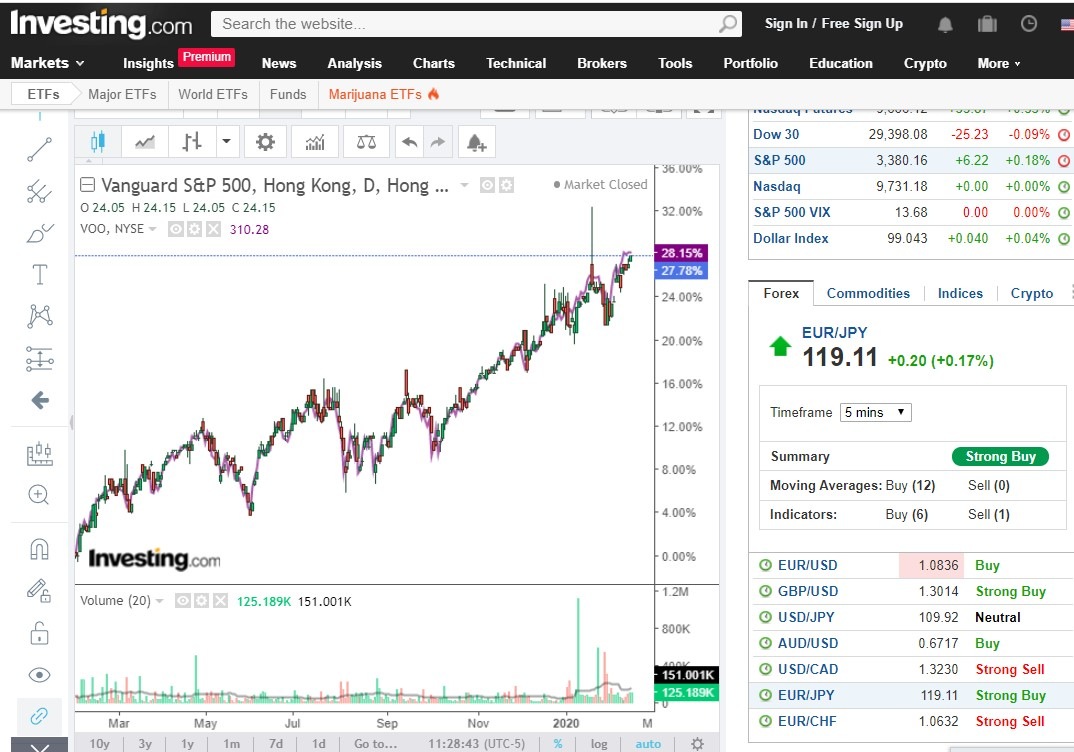Click the undo arrow in chart toolbar
Viewport: 1074px width, 752px height.
pyautogui.click(x=410, y=142)
